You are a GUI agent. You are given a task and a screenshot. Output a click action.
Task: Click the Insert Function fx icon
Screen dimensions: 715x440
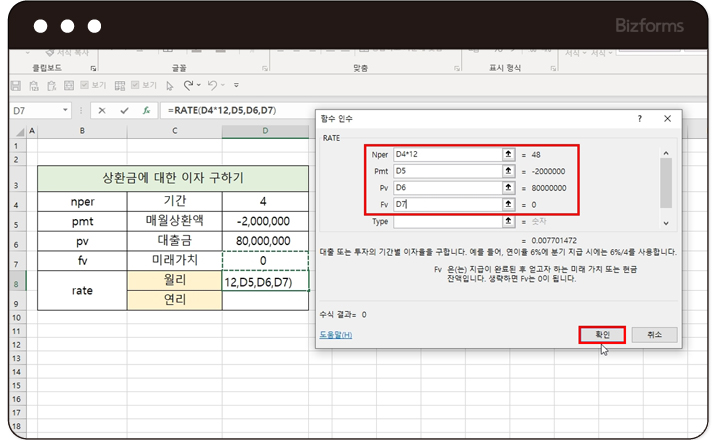pyautogui.click(x=146, y=110)
